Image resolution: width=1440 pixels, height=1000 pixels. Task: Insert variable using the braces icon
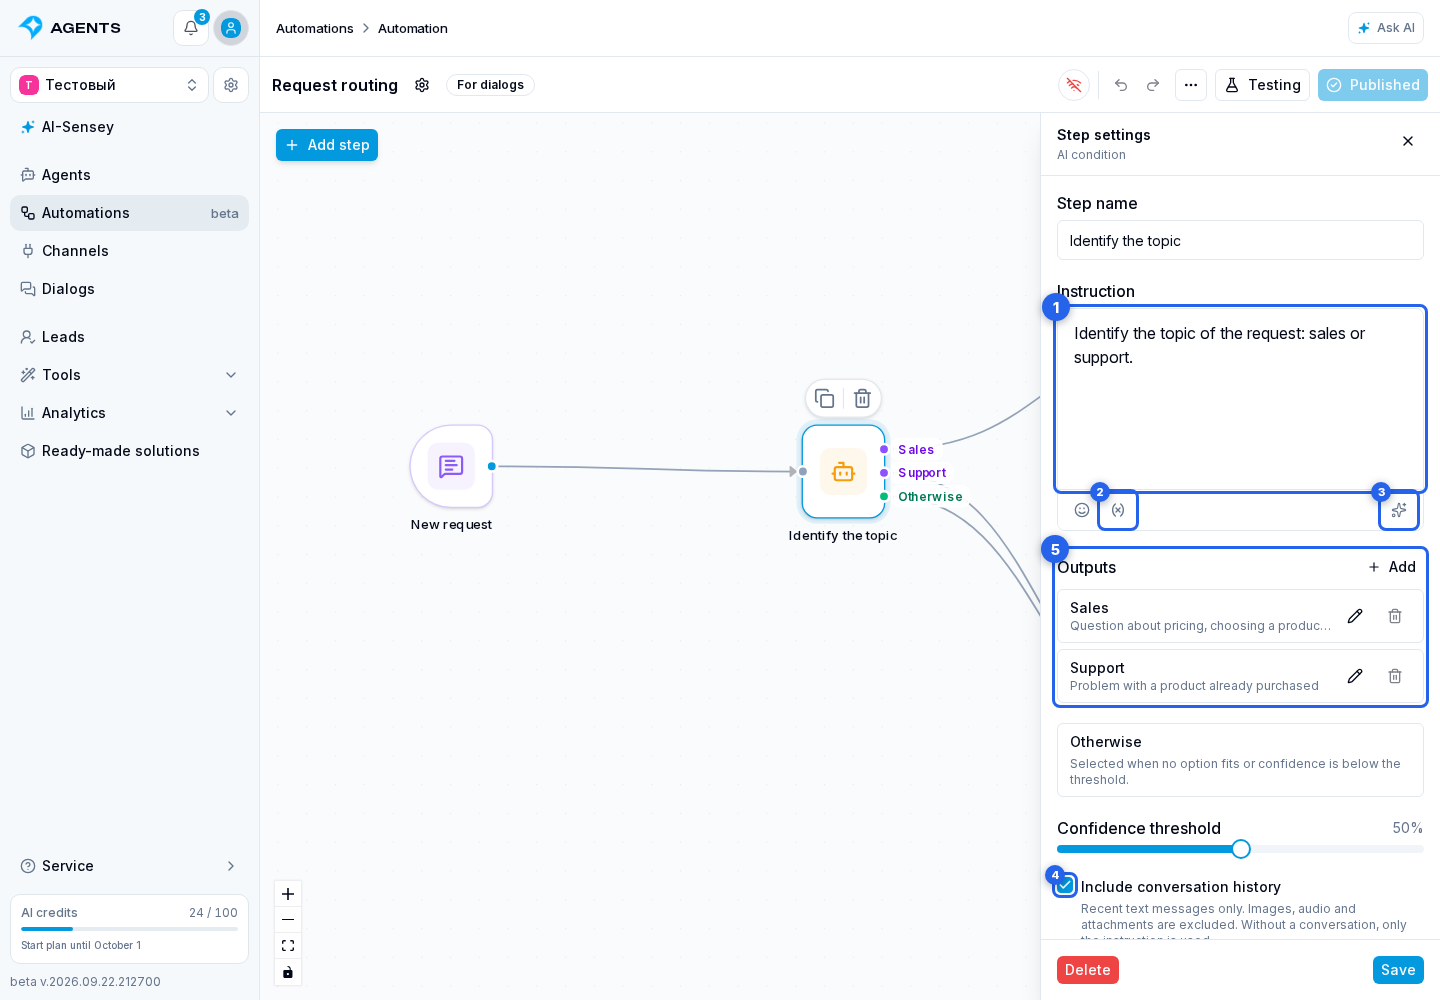tap(1118, 510)
